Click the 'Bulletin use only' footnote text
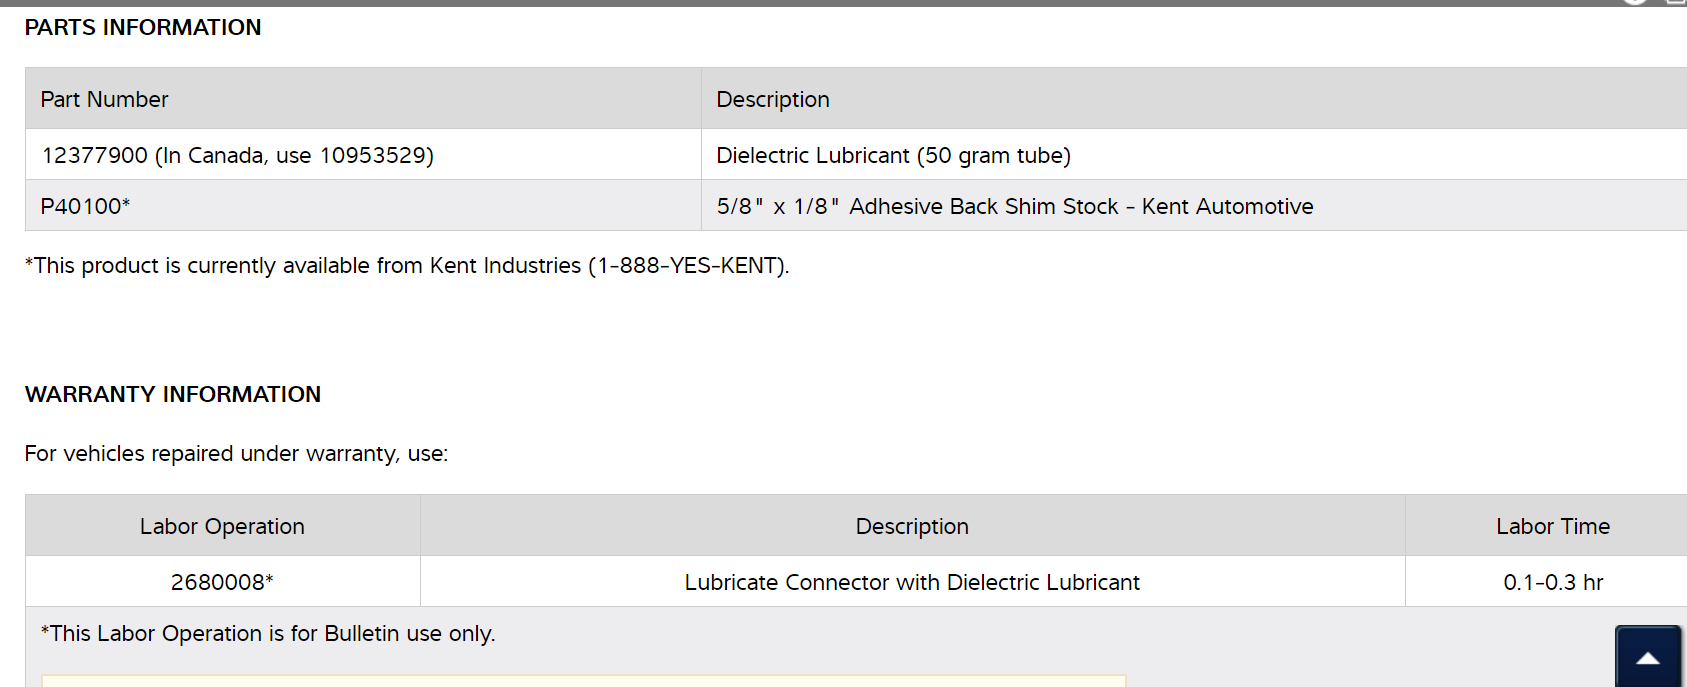This screenshot has width=1687, height=687. tap(268, 634)
